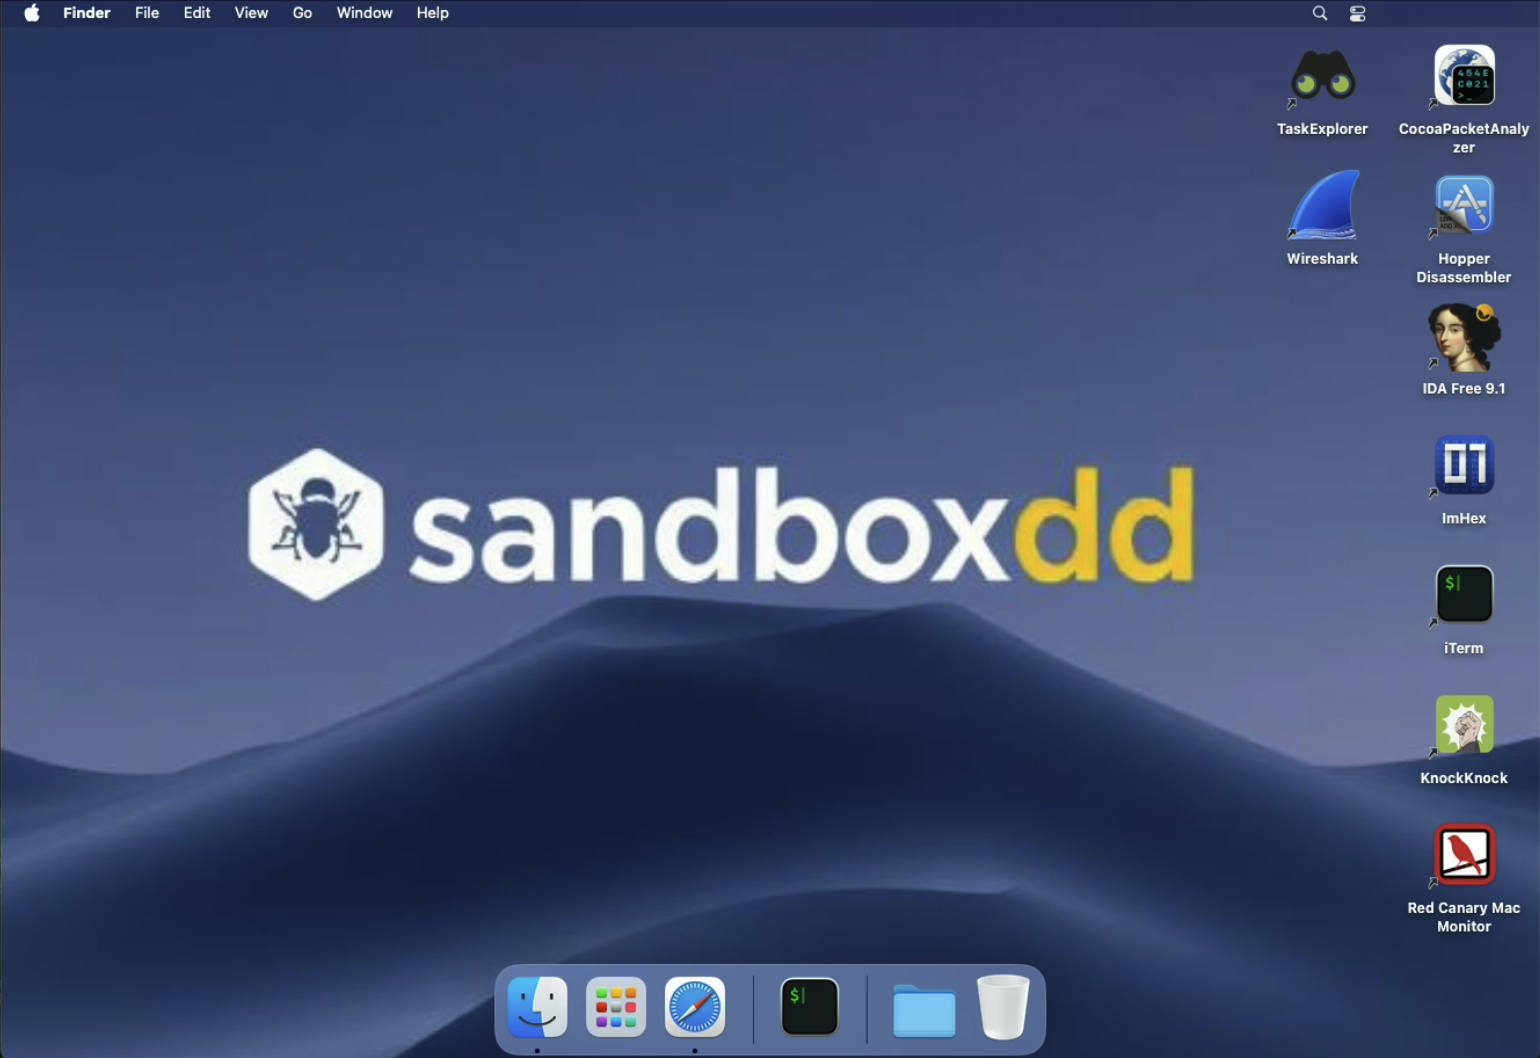
Task: Open the Apple menu
Action: (x=31, y=13)
